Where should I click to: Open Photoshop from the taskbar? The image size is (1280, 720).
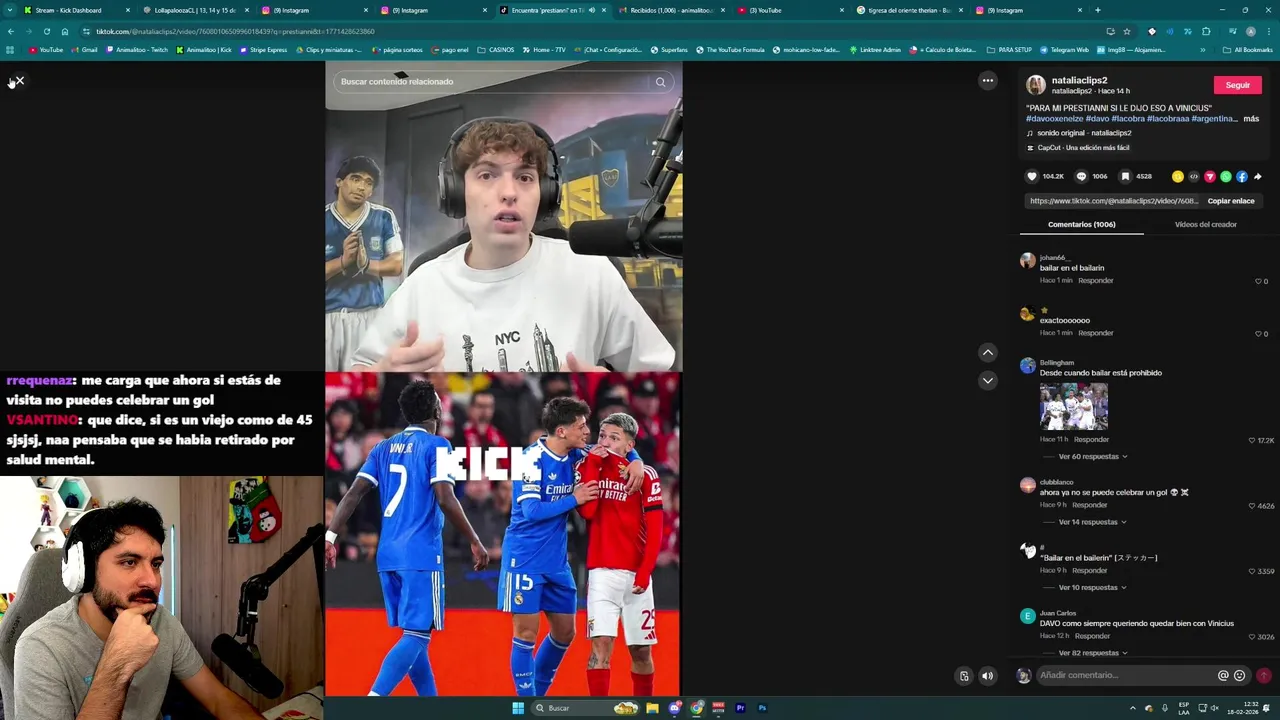[762, 708]
